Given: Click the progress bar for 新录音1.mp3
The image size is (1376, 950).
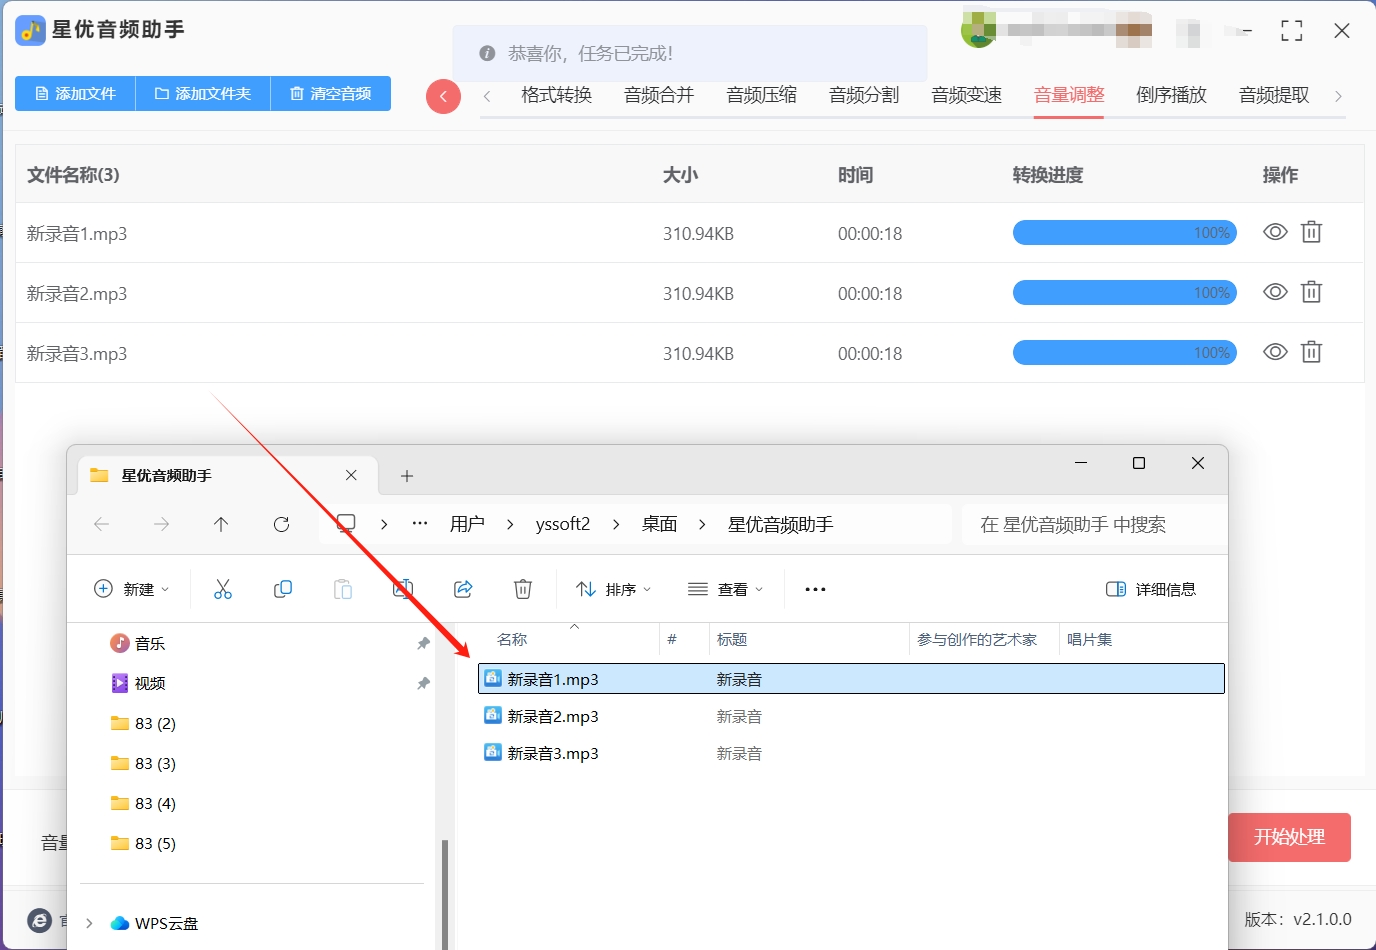Looking at the screenshot, I should click(1125, 233).
